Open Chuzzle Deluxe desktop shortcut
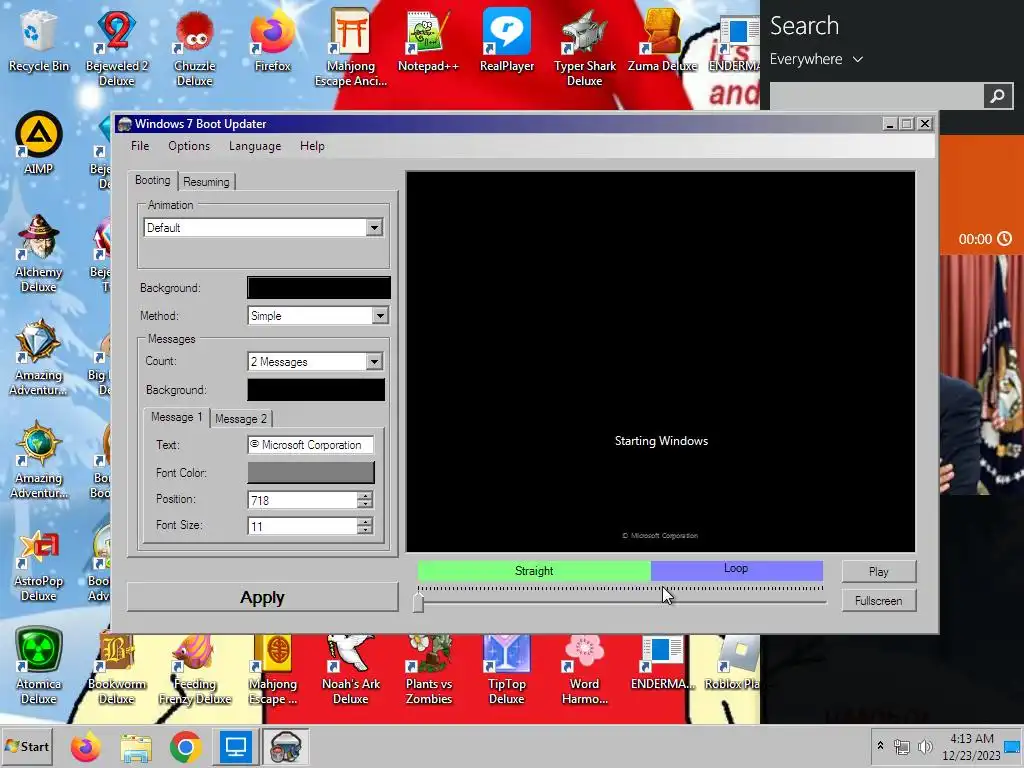 point(195,47)
